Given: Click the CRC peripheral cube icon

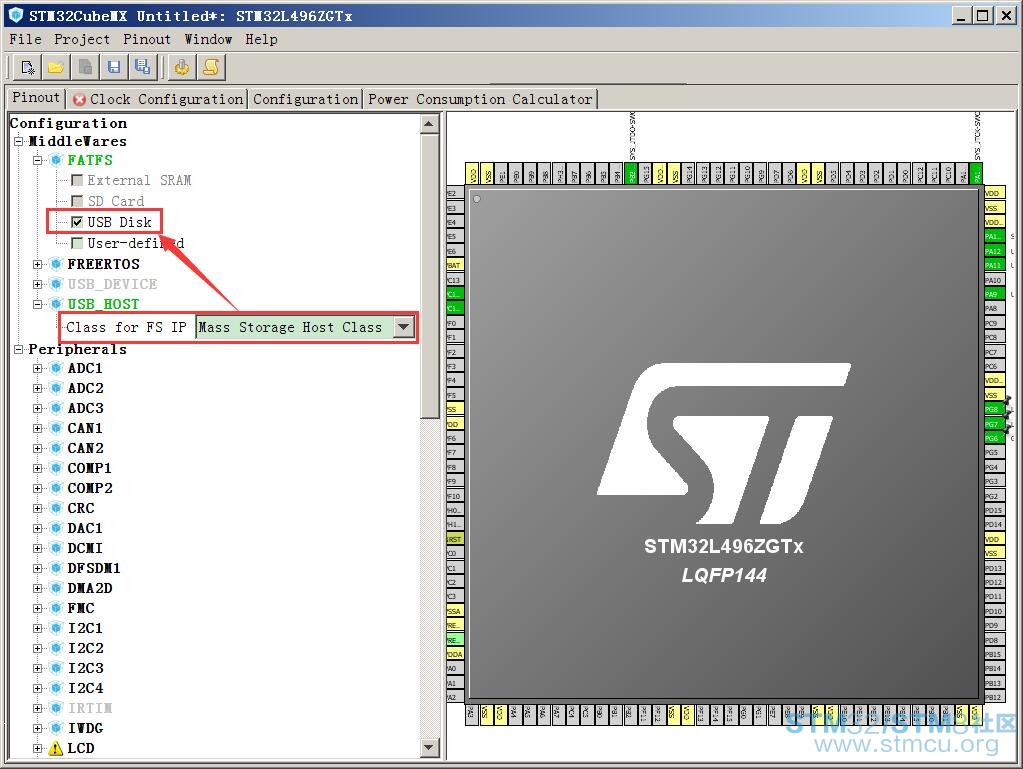Looking at the screenshot, I should 56,508.
